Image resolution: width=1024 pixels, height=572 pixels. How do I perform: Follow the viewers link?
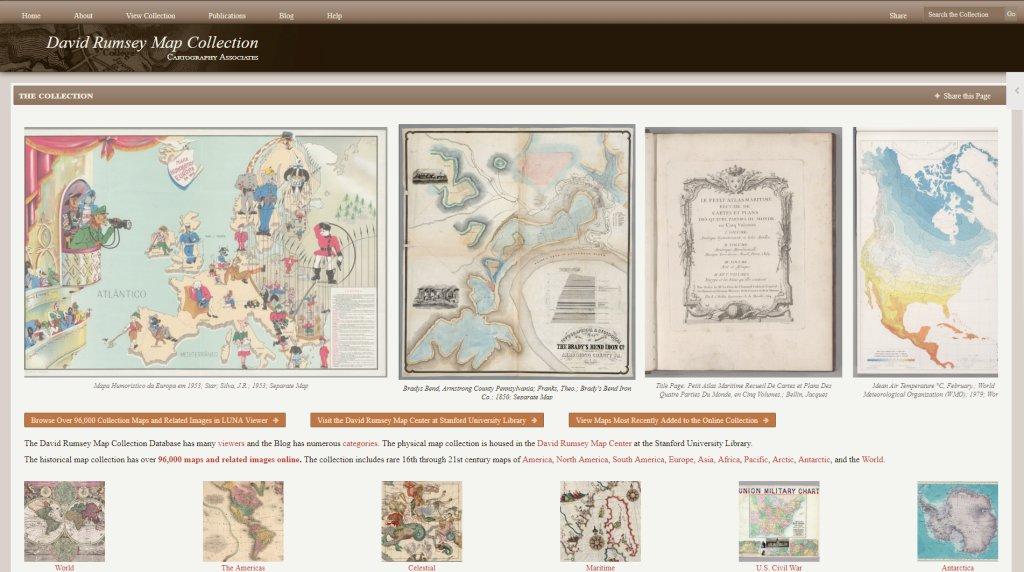(x=231, y=443)
